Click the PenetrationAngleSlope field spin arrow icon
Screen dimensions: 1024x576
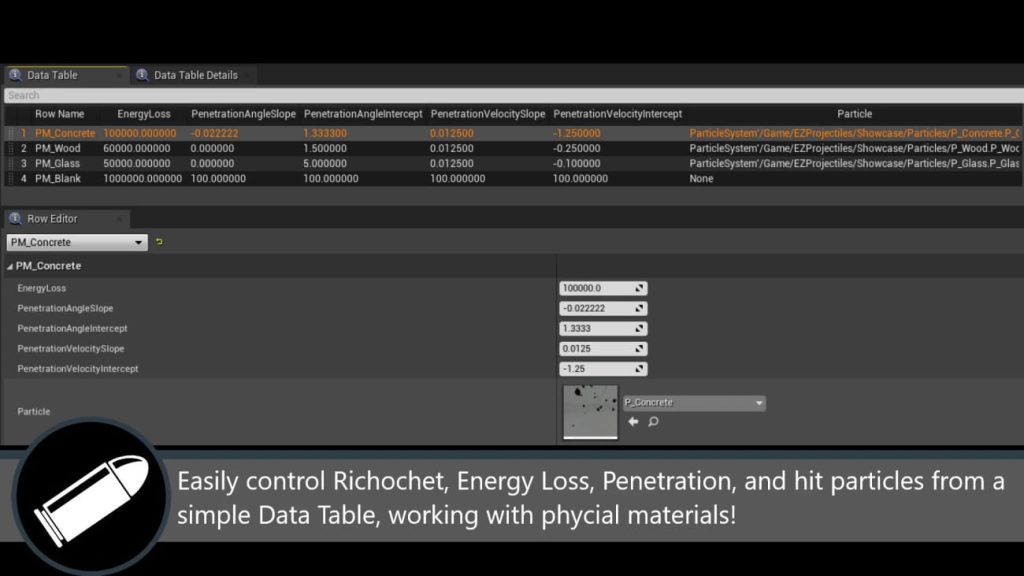[639, 309]
